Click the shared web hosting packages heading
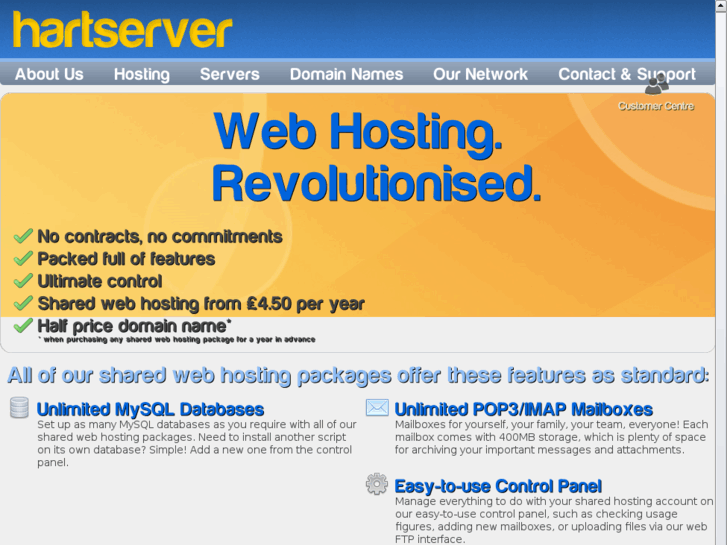 click(x=358, y=375)
